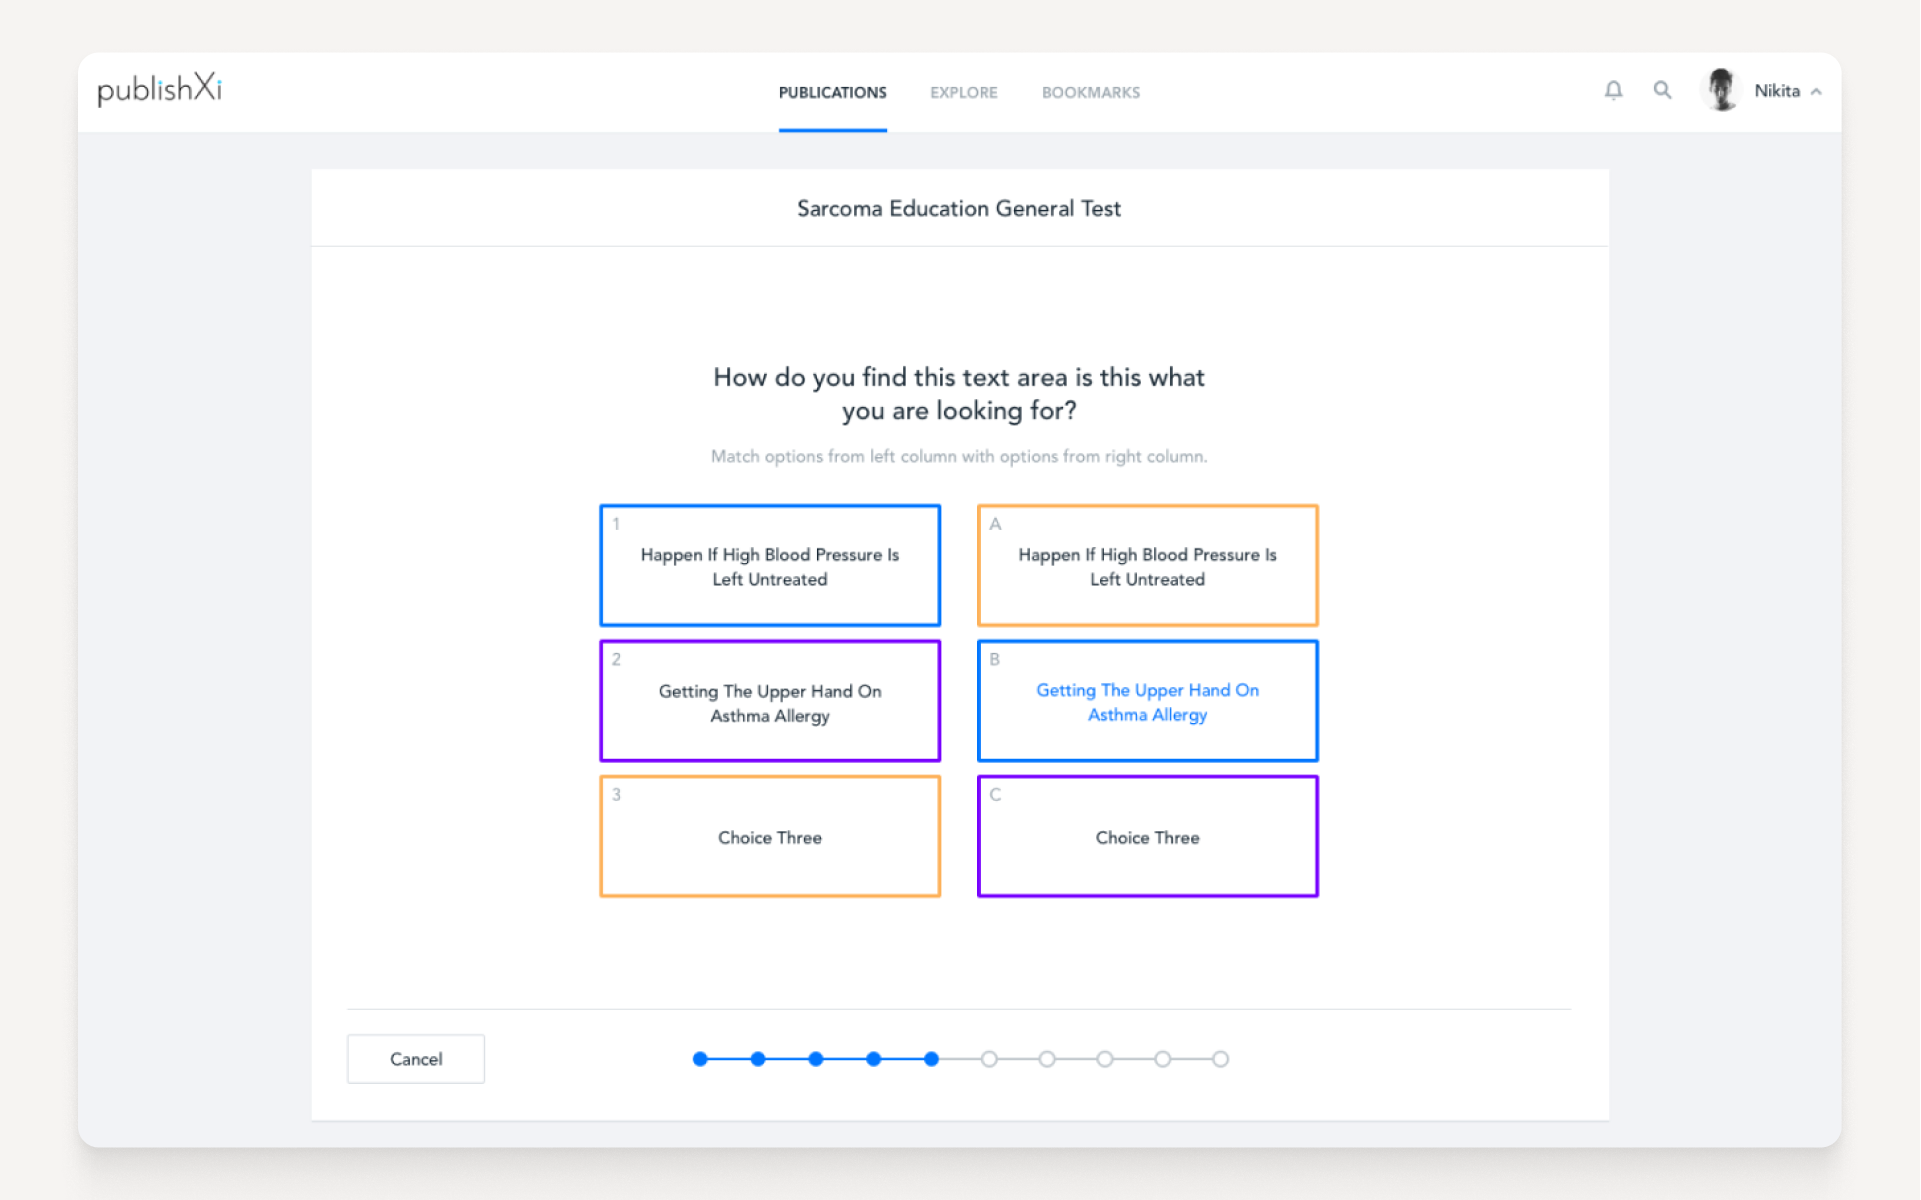This screenshot has width=1921, height=1200.
Task: Click Nikita's profile avatar picture
Action: pyautogui.click(x=1721, y=90)
